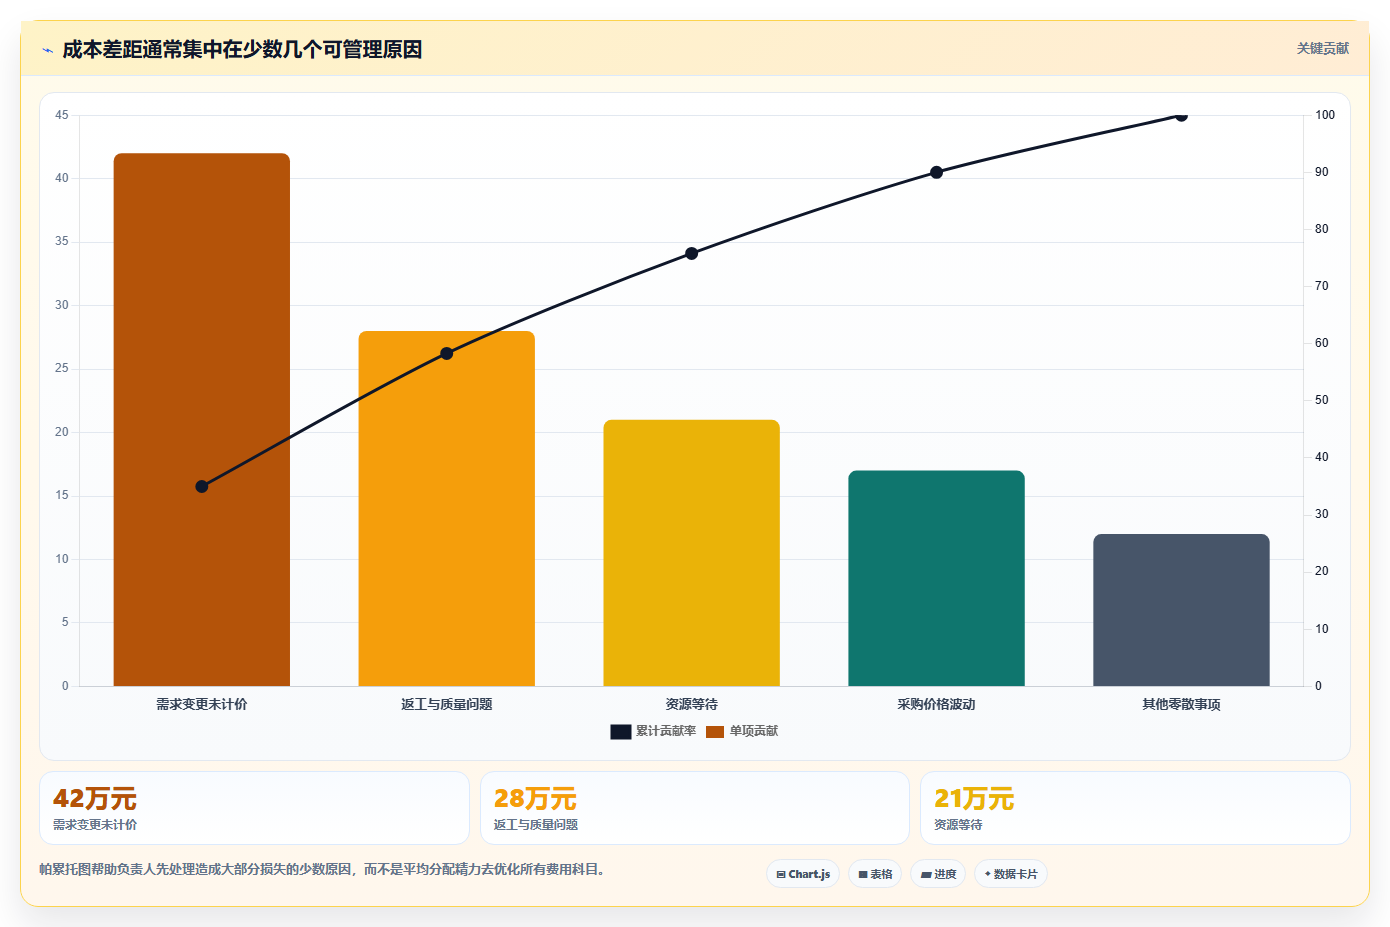Click the right axis value 100
The image size is (1390, 927).
pos(1325,115)
